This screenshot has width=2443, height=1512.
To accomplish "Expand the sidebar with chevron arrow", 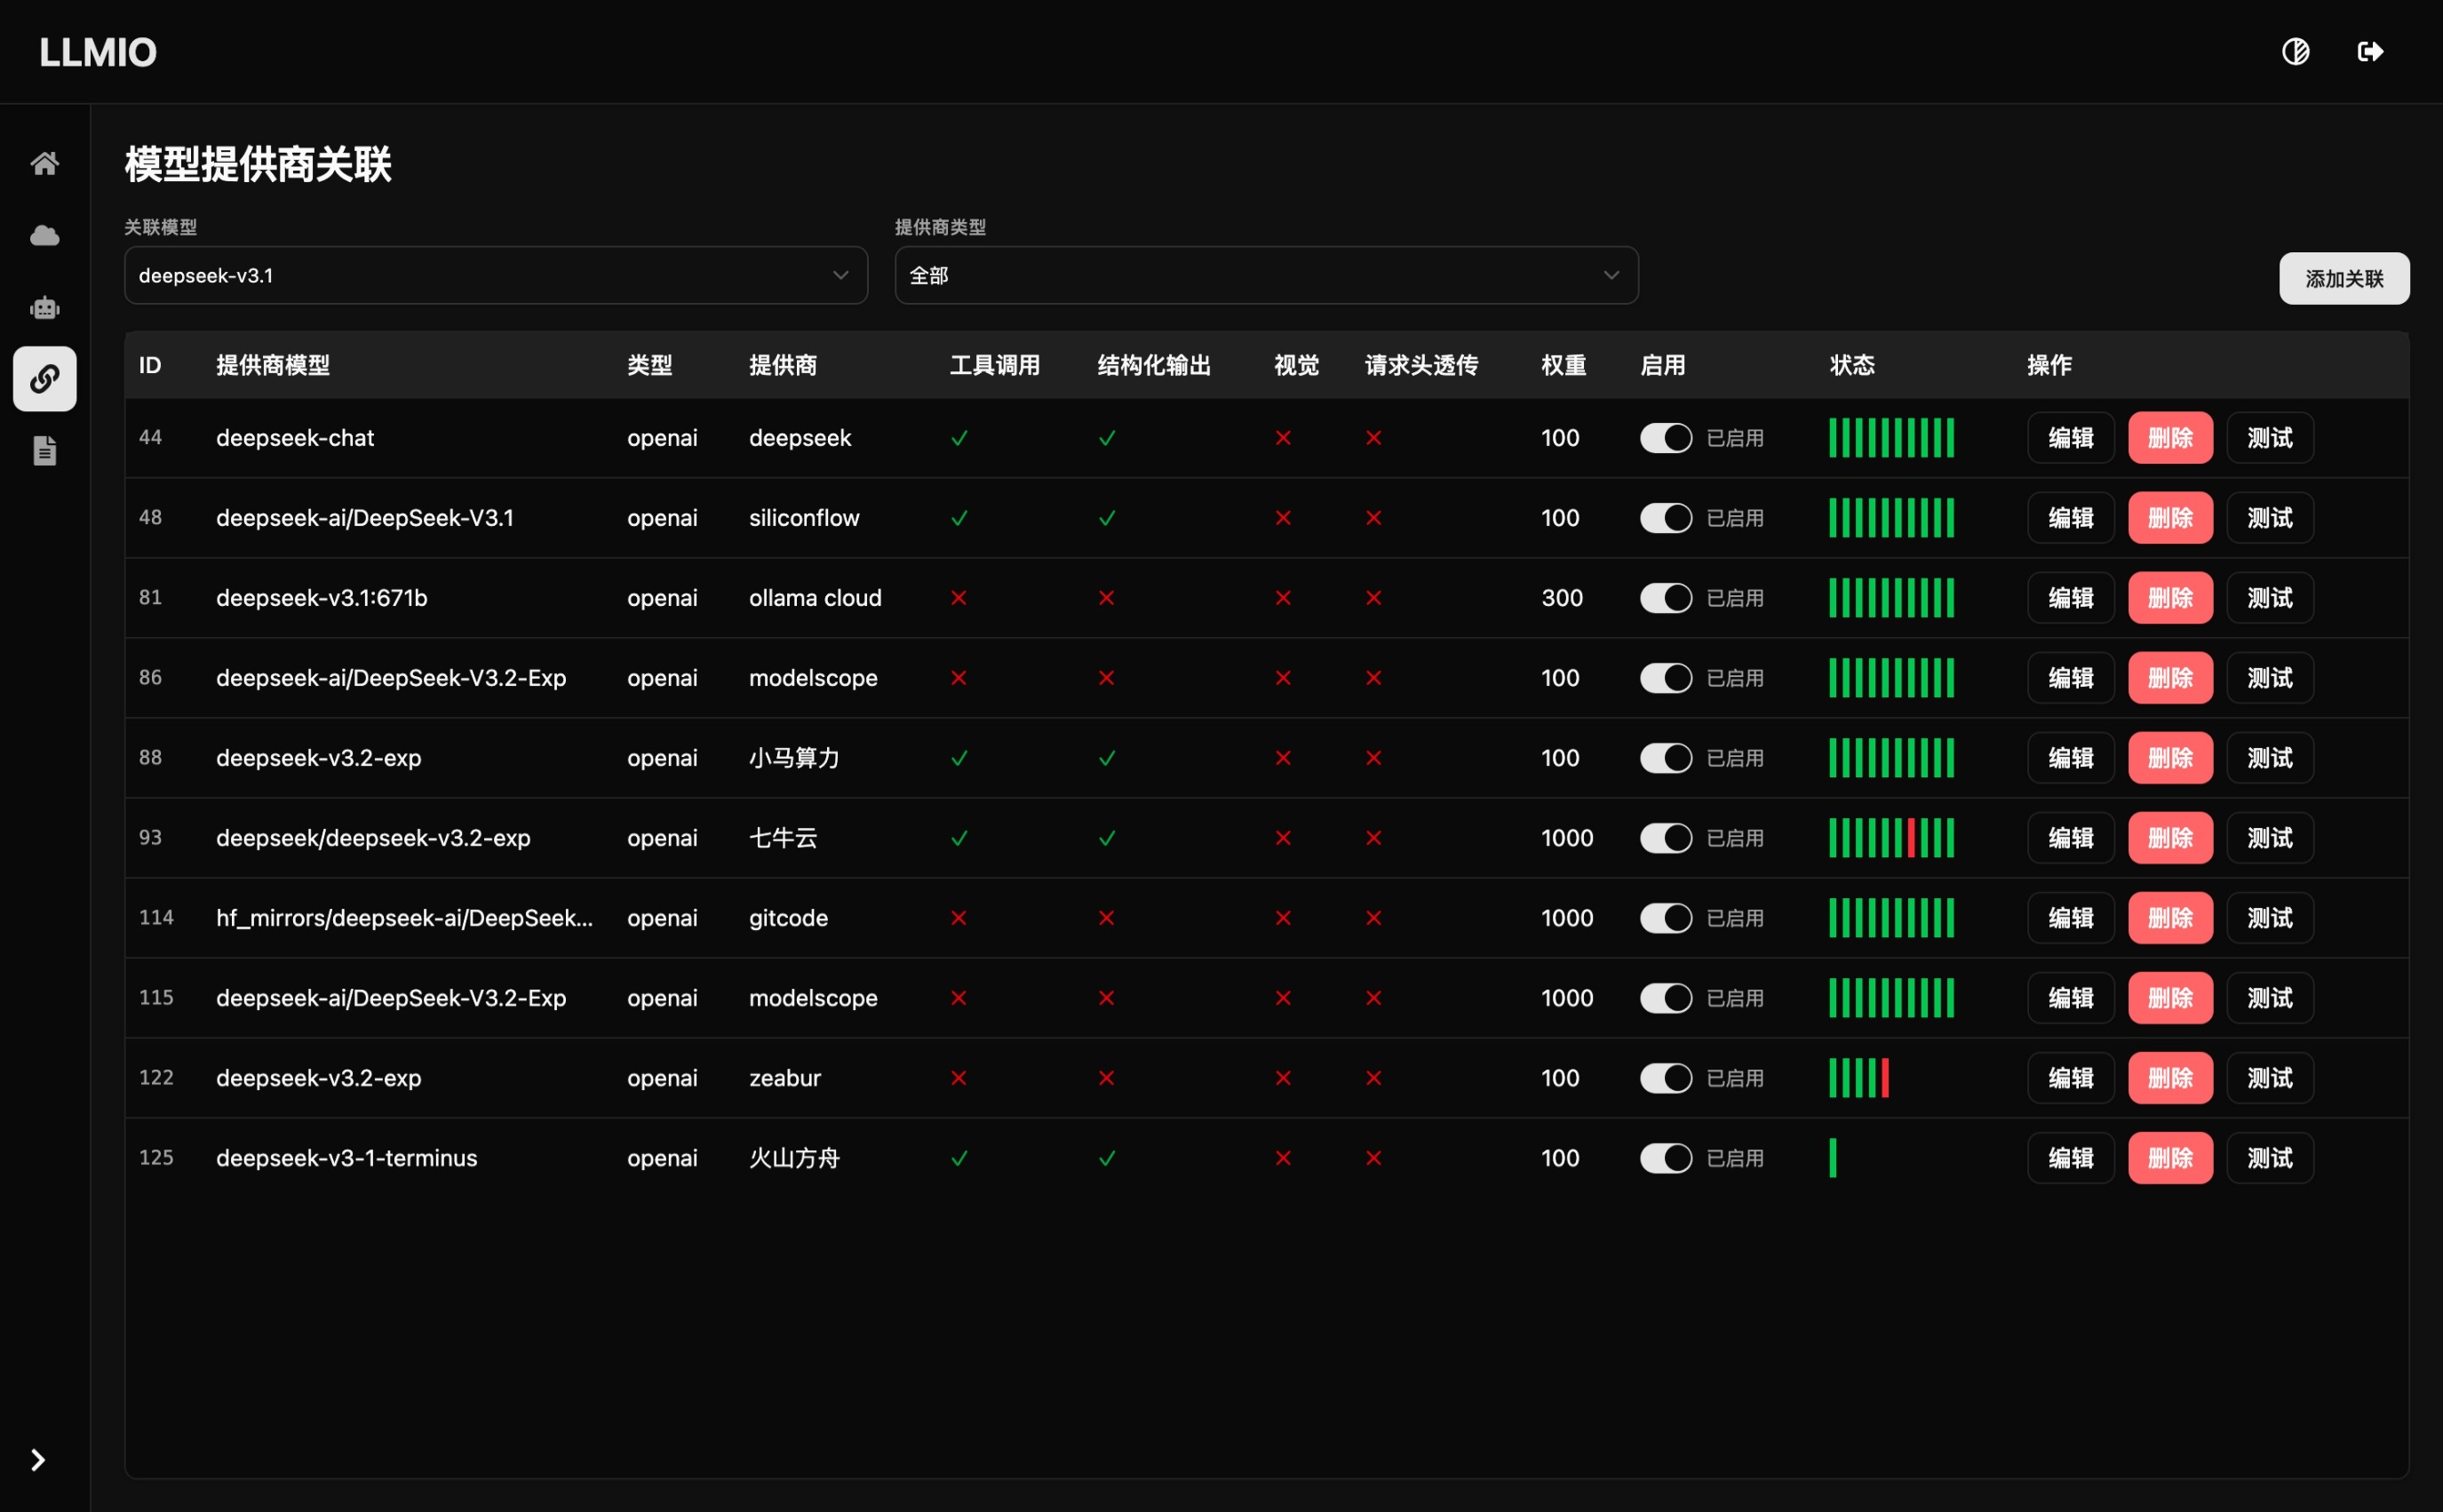I will (38, 1460).
